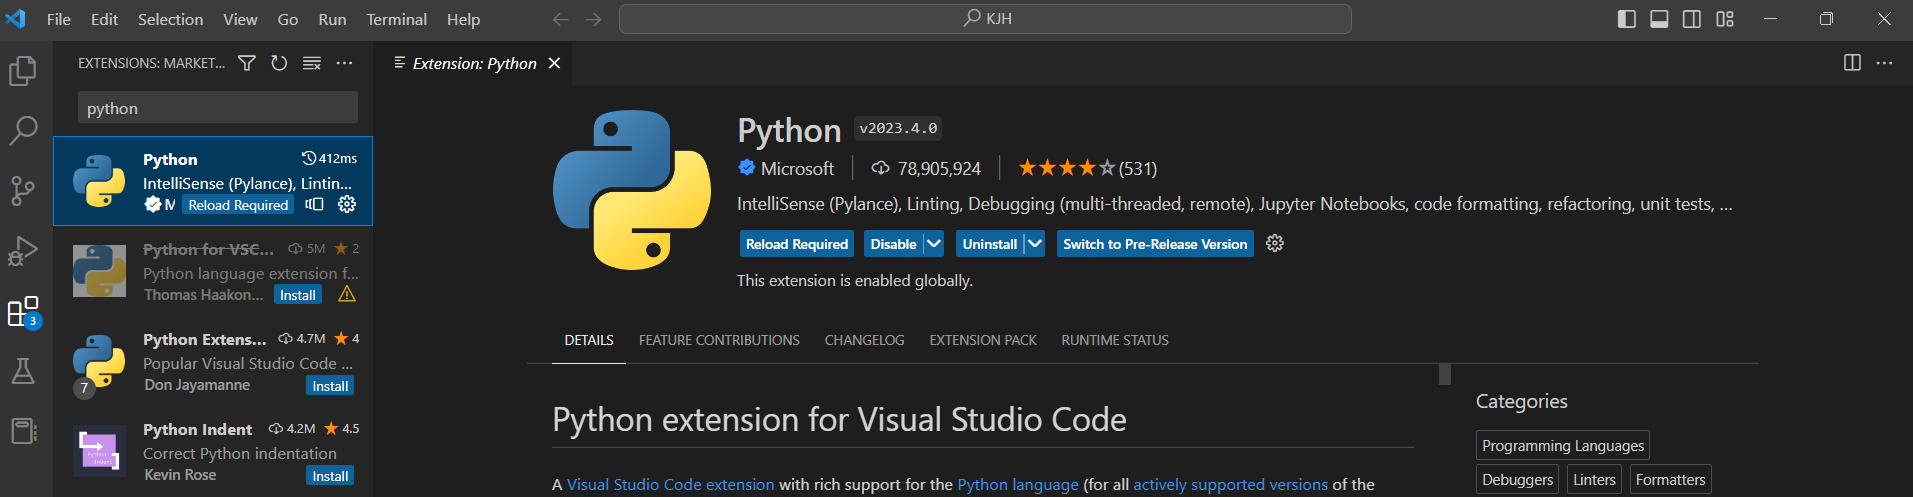
Task: Open the Explorer view in activity bar
Action: 23,71
